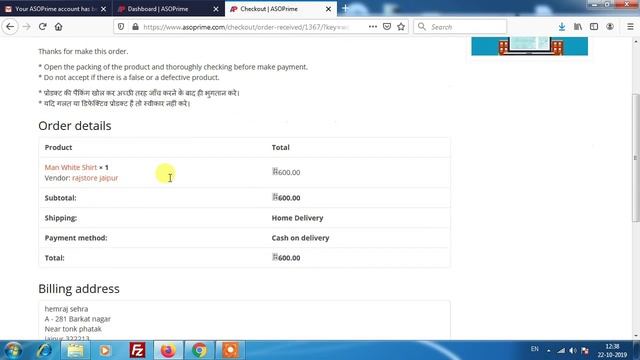640x360 pixels.
Task: Click the Product column header
Action: 58,147
